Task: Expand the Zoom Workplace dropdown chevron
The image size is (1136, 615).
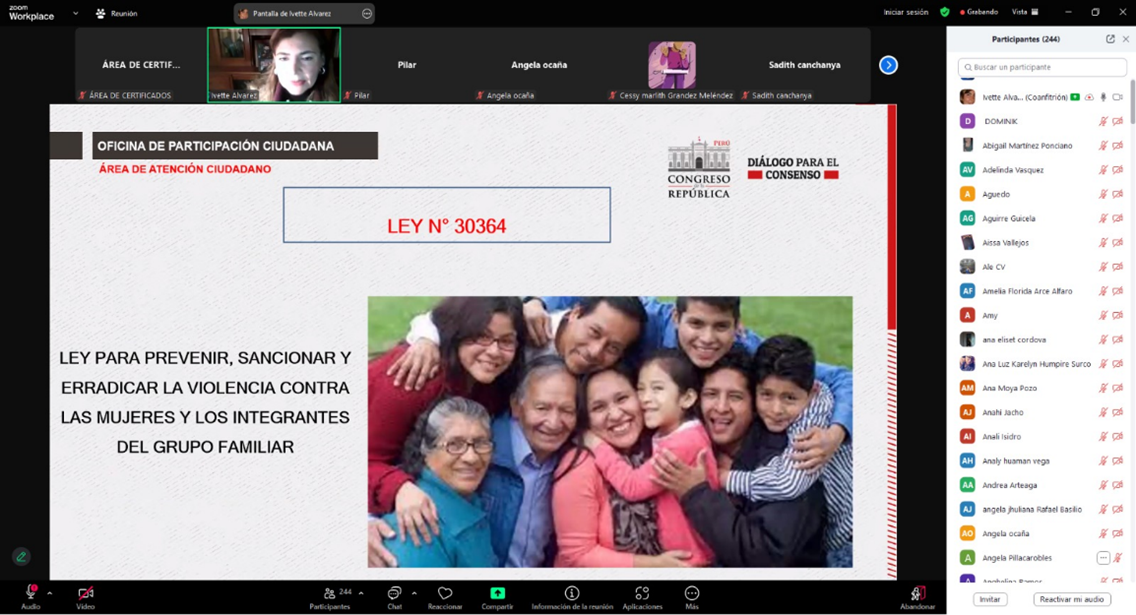Action: coord(76,14)
